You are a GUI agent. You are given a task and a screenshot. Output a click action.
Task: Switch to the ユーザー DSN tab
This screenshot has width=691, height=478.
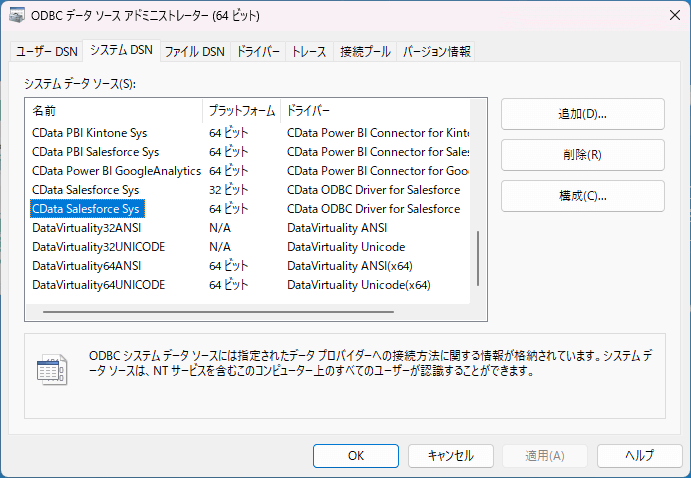[47, 51]
